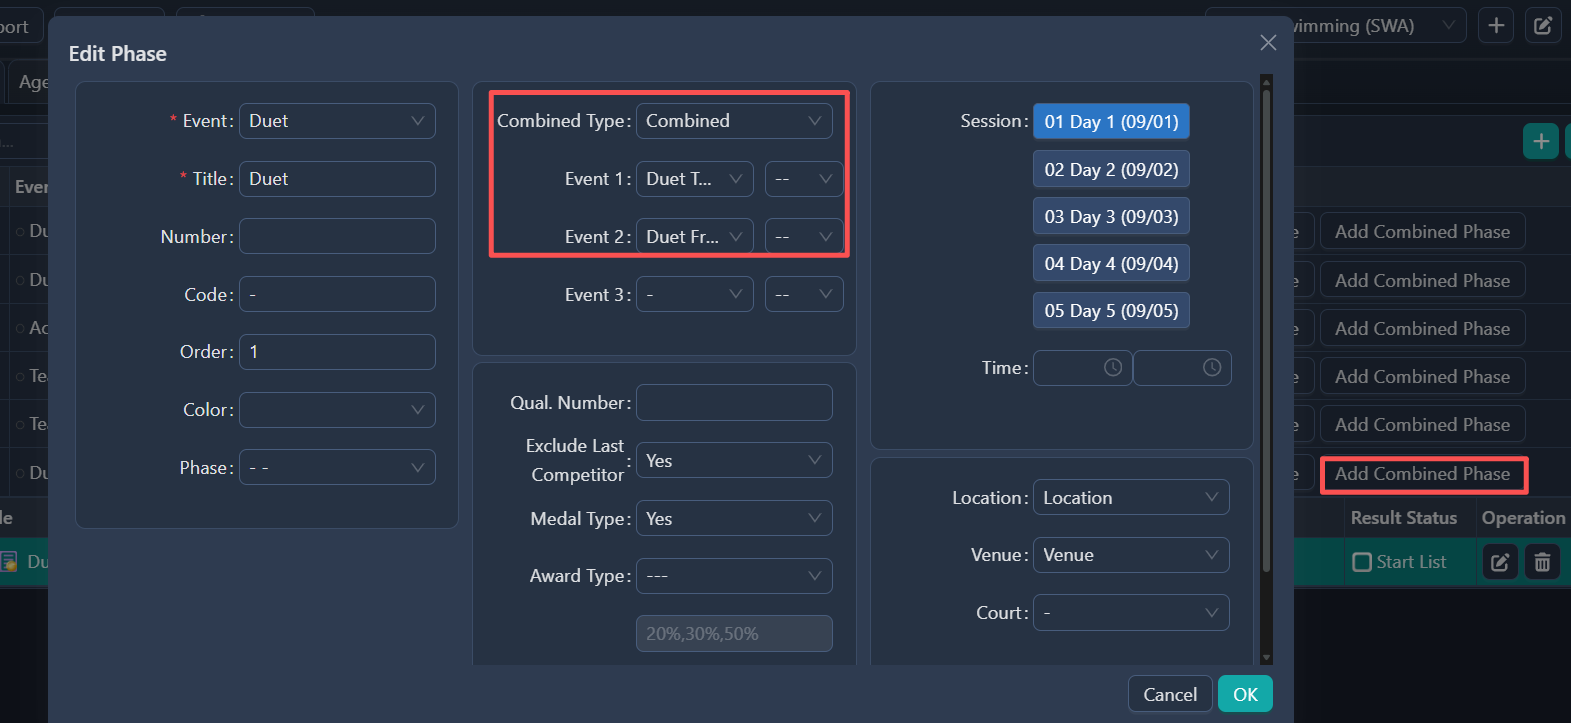1571x723 pixels.
Task: Open the Color dropdown
Action: 337,410
